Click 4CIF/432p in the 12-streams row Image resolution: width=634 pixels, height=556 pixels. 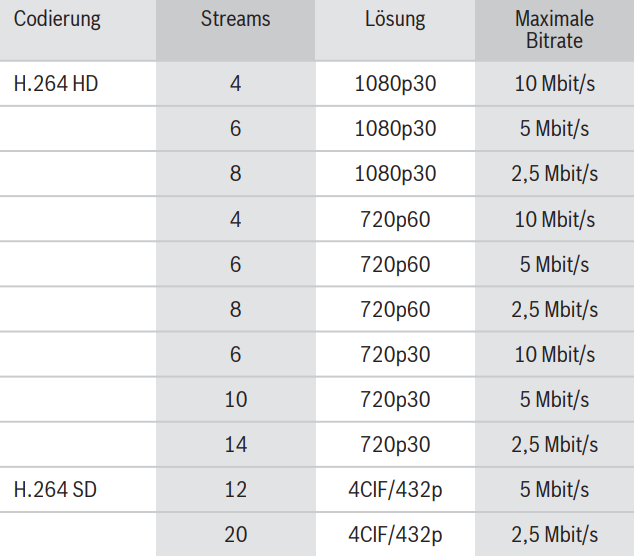(x=395, y=490)
